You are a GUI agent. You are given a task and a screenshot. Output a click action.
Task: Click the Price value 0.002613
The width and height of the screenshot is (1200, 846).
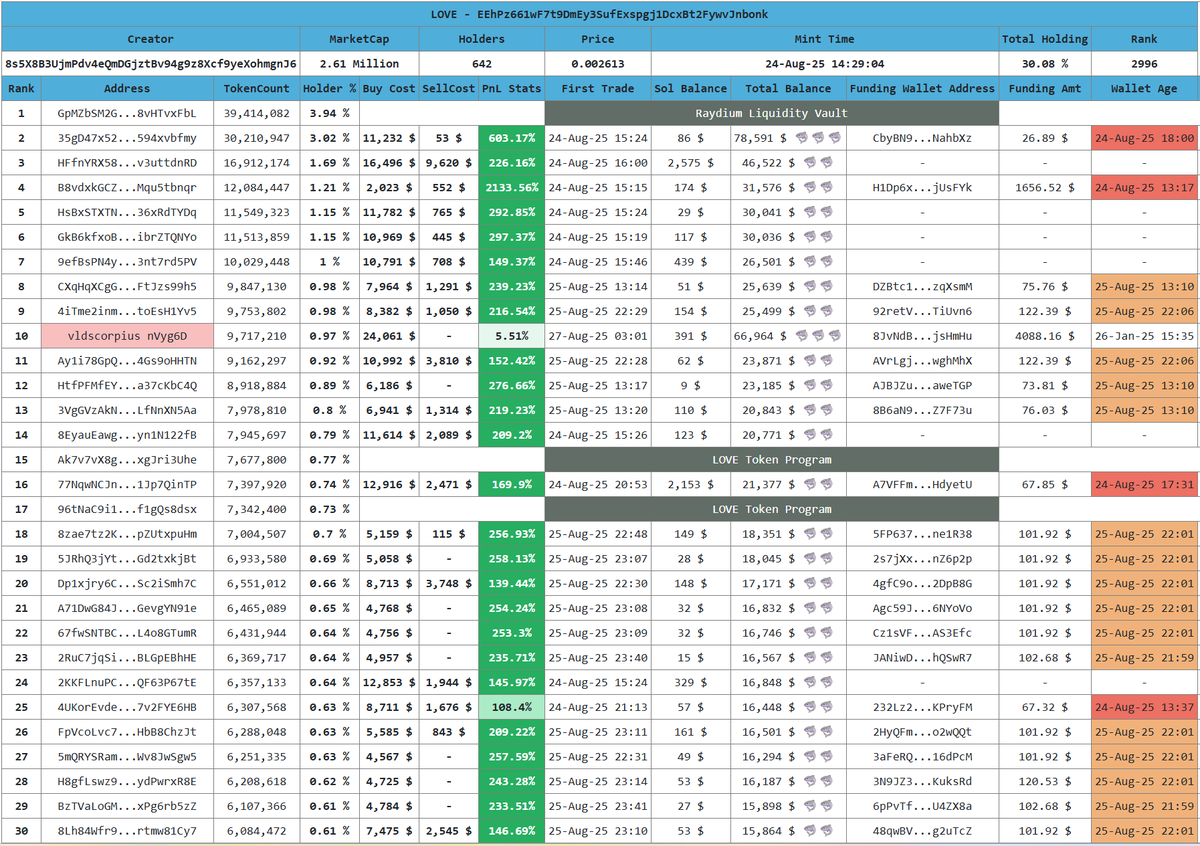pyautogui.click(x=598, y=64)
